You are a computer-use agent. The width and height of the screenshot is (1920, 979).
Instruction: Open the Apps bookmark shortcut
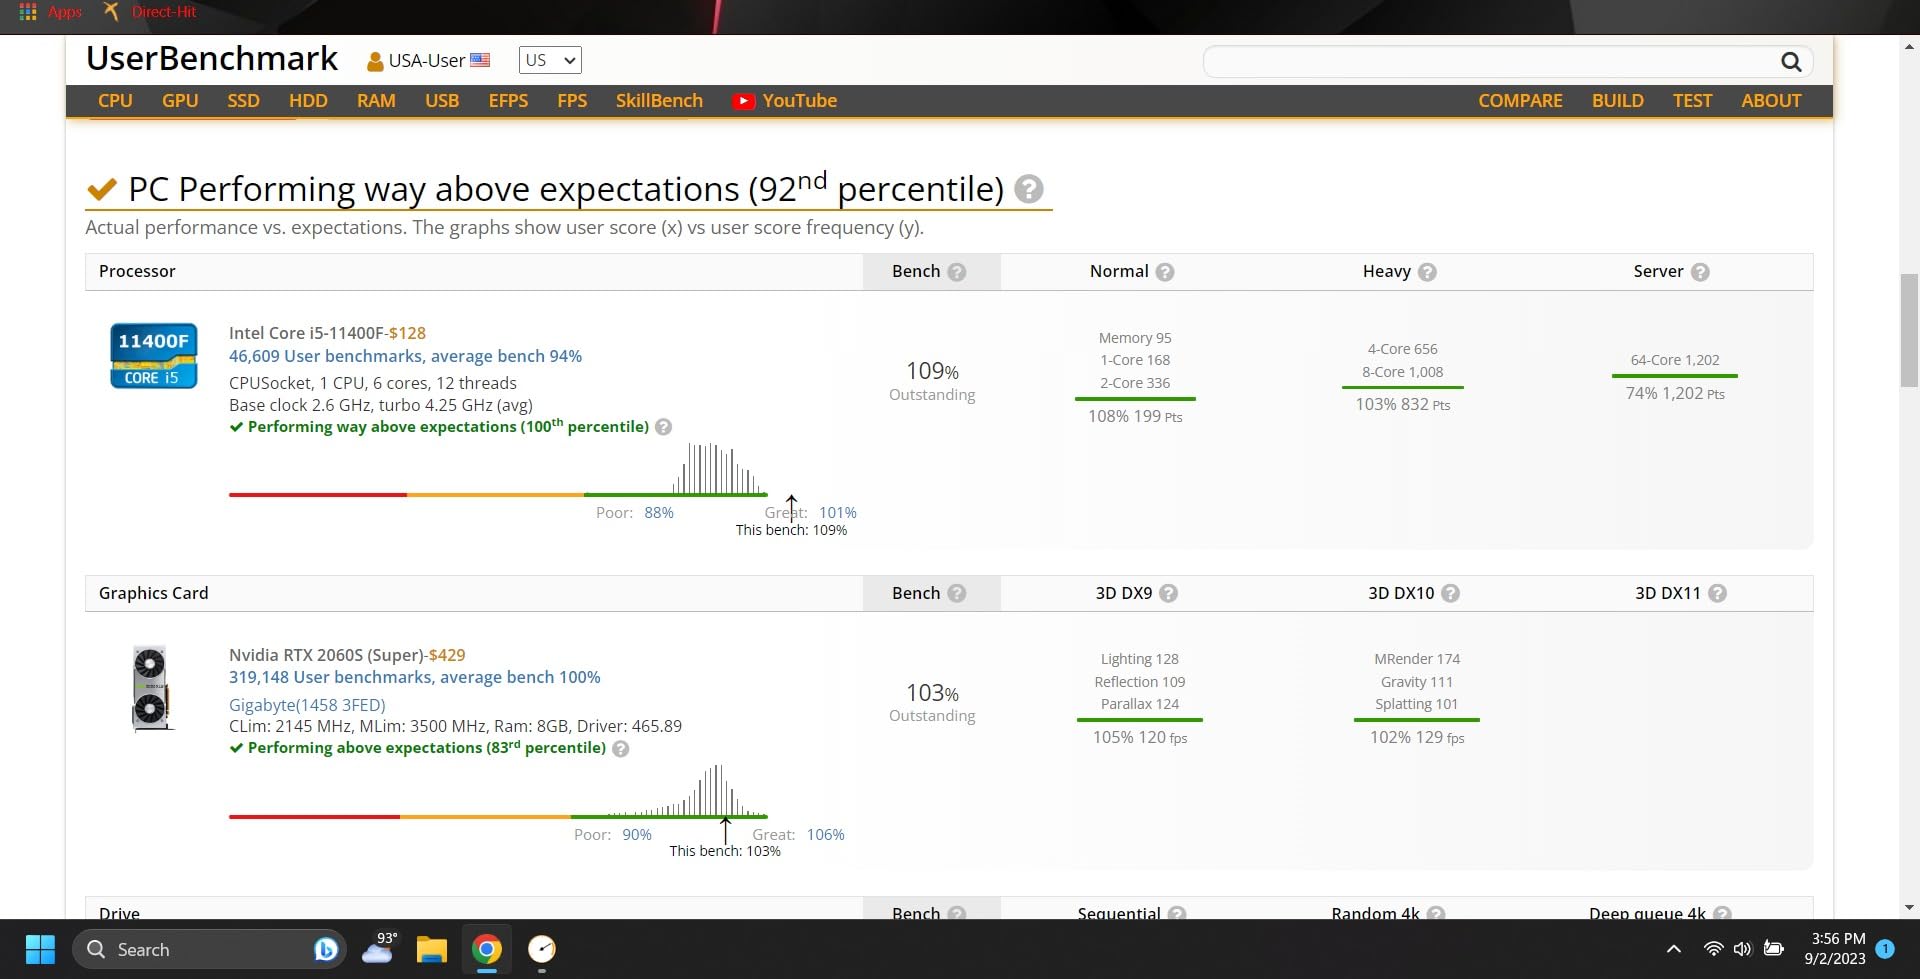click(x=51, y=12)
